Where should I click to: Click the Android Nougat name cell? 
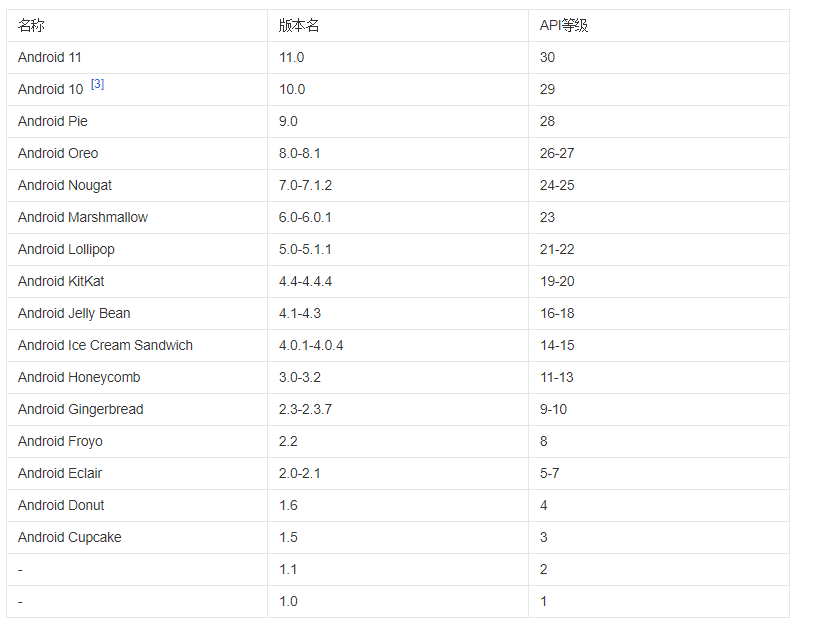tap(65, 186)
